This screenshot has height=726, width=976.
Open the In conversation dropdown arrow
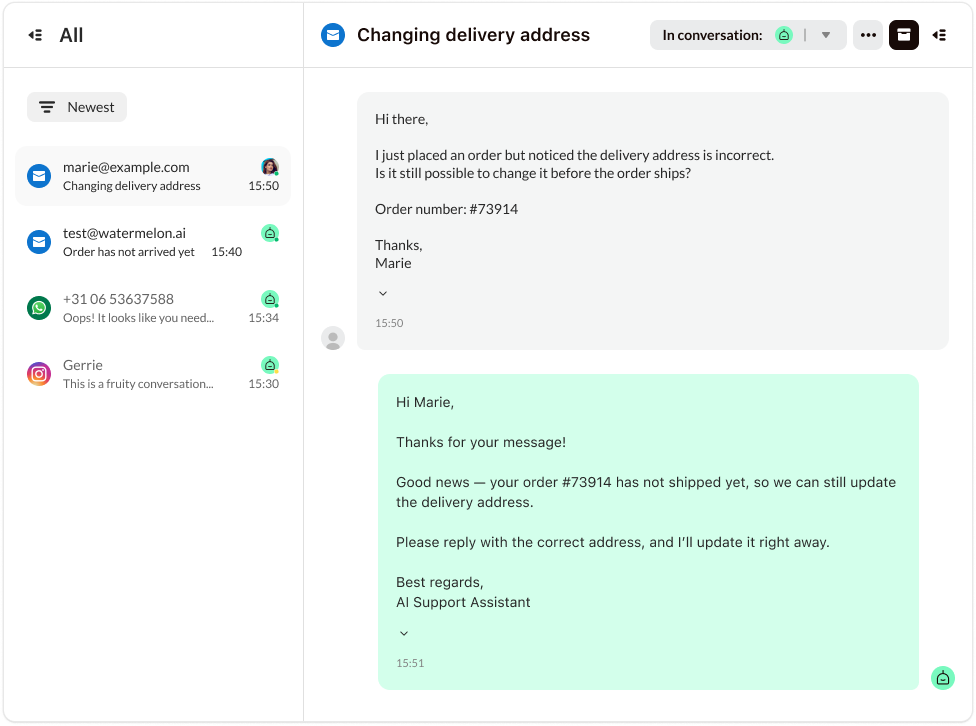826,35
